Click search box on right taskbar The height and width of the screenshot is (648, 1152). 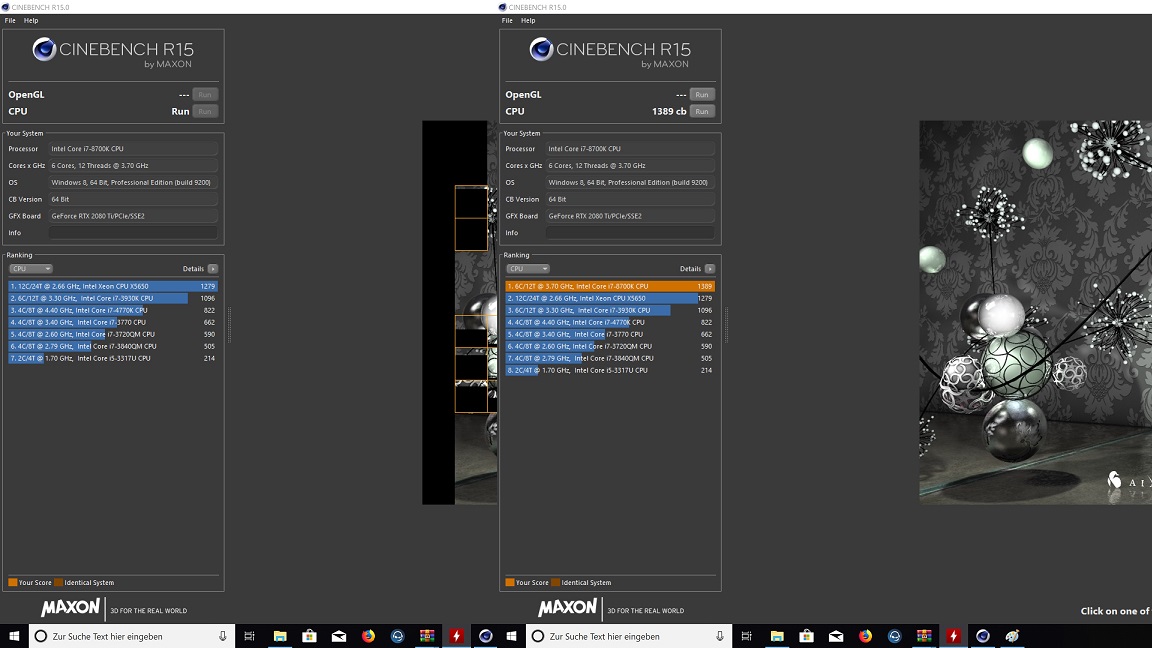tap(629, 636)
